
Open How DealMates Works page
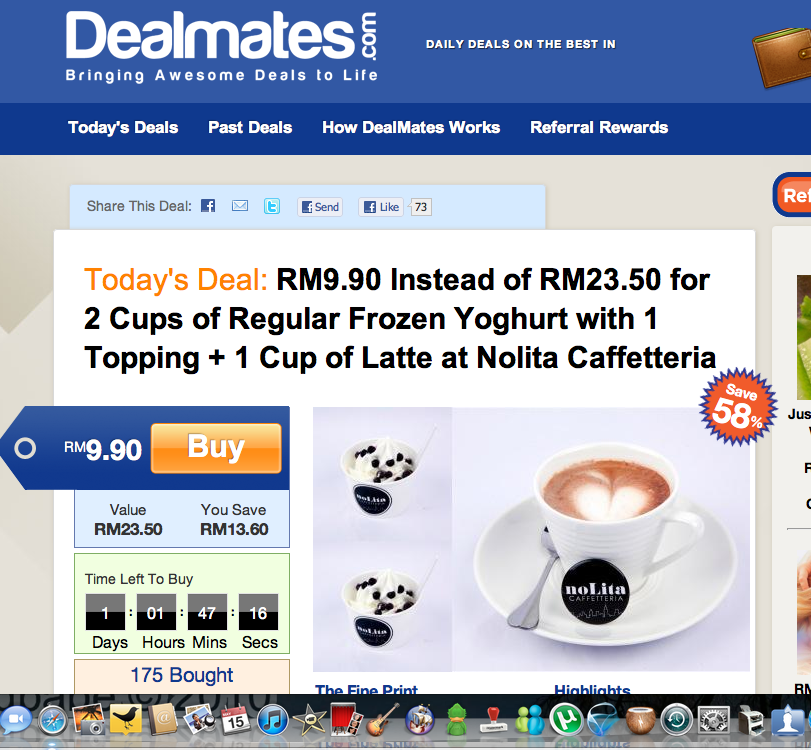pyautogui.click(x=411, y=127)
